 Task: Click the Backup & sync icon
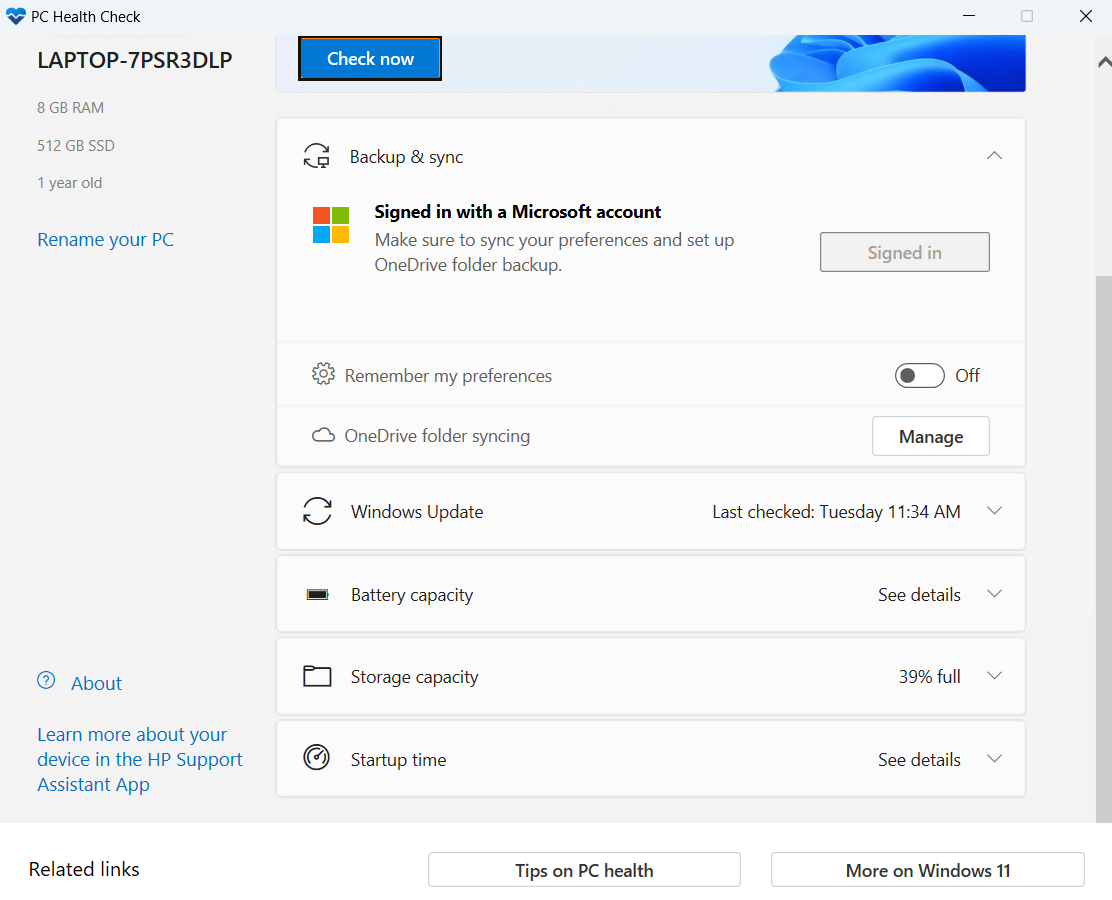[317, 156]
